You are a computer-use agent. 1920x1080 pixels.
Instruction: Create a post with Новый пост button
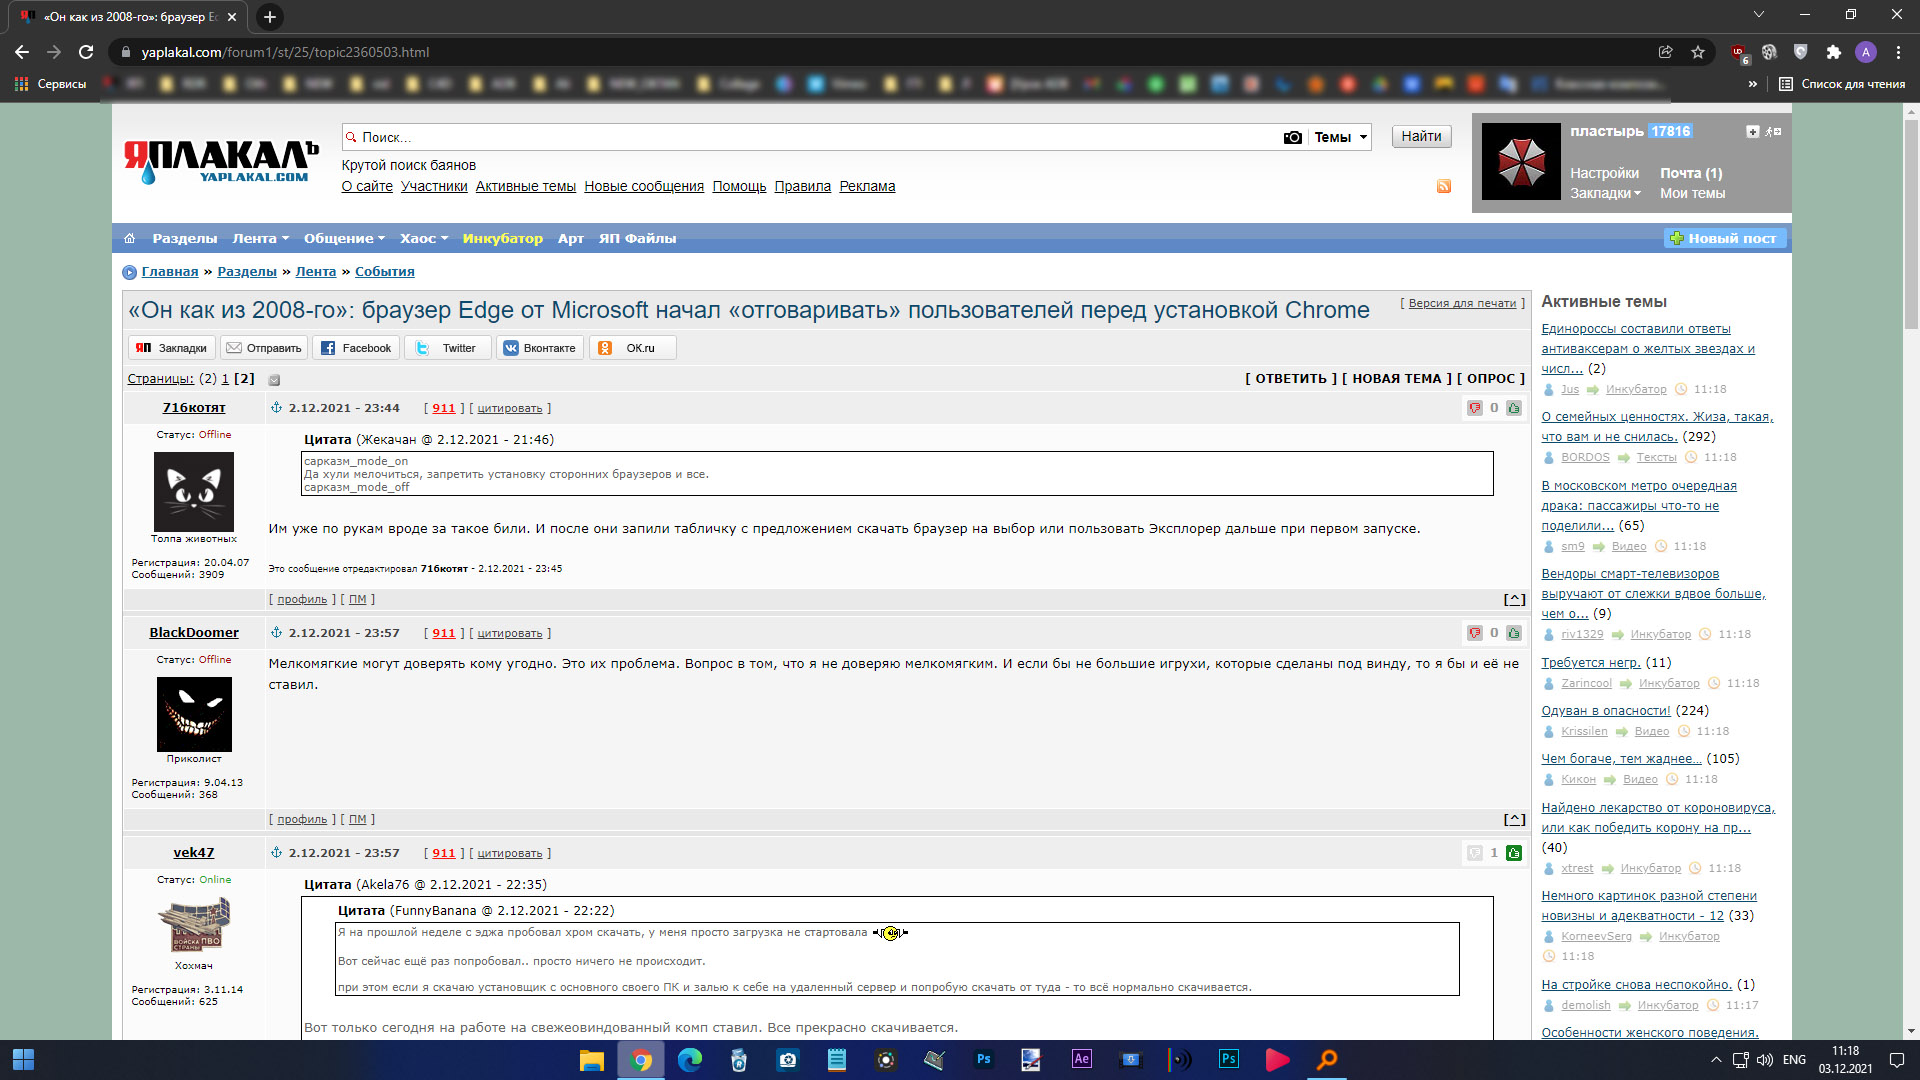coord(1724,238)
